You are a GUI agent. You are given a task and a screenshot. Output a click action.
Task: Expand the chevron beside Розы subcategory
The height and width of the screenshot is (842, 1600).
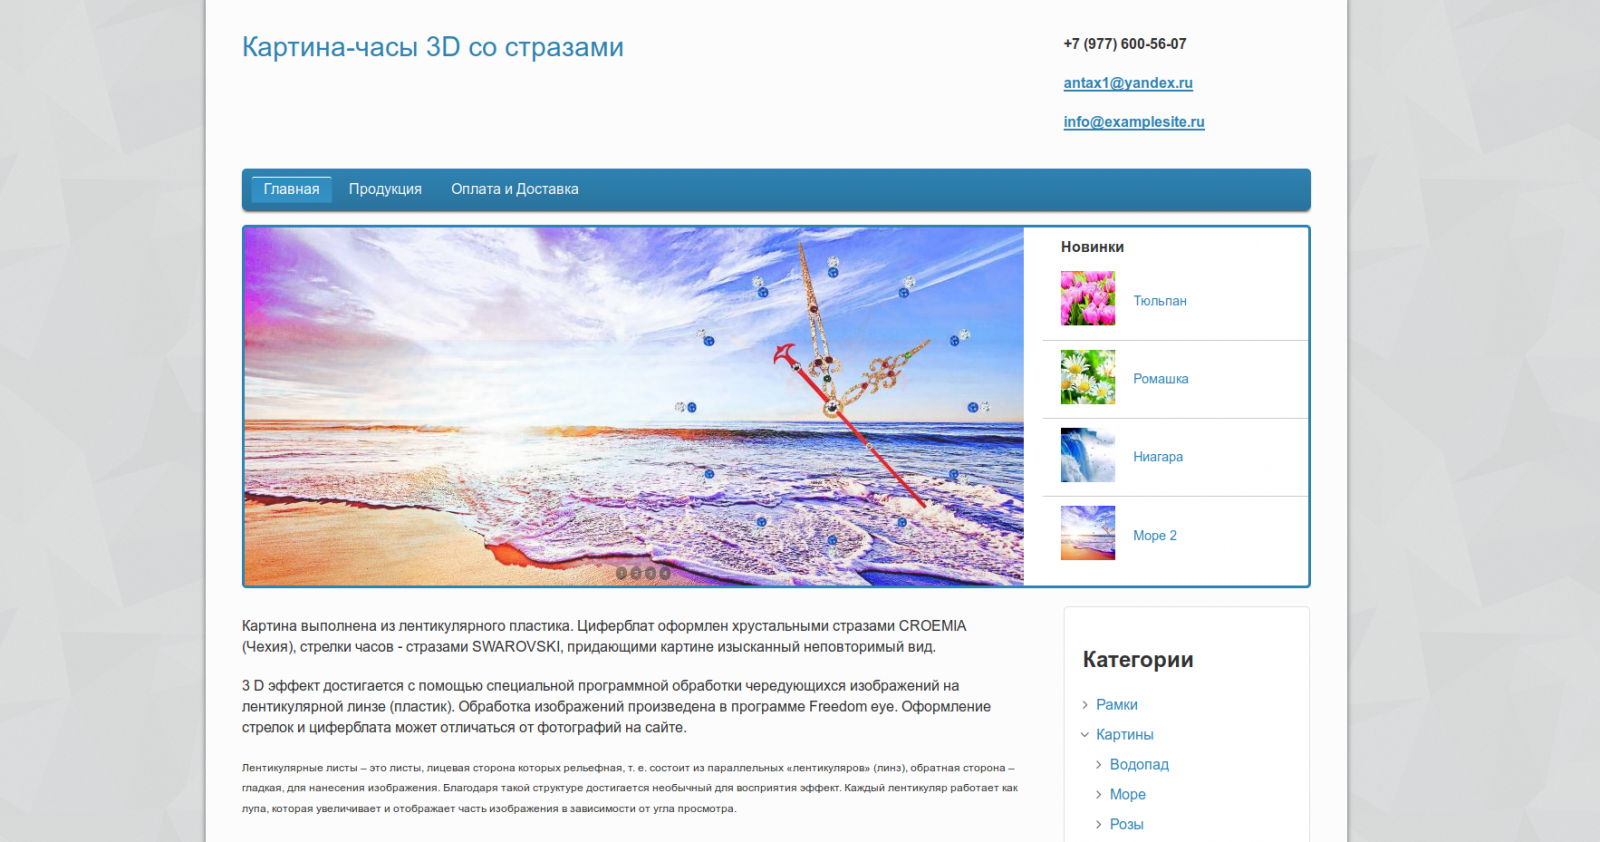click(1099, 825)
